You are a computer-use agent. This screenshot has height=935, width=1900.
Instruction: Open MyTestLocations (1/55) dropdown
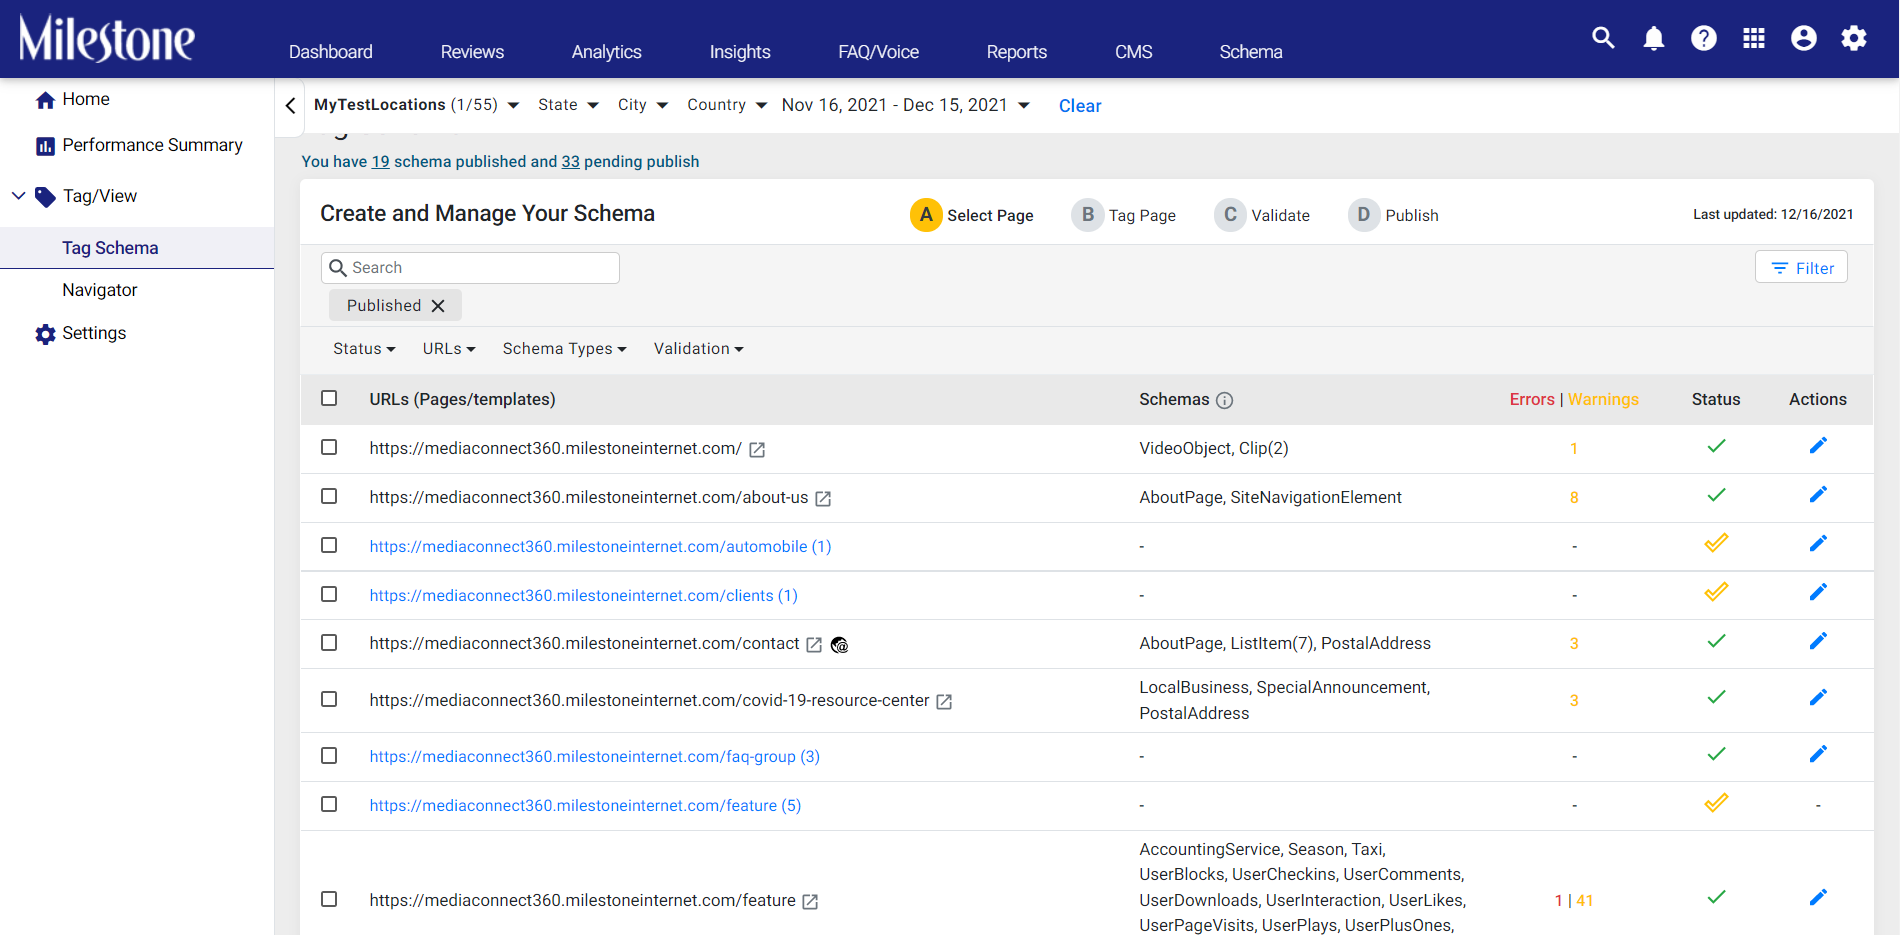(x=416, y=105)
